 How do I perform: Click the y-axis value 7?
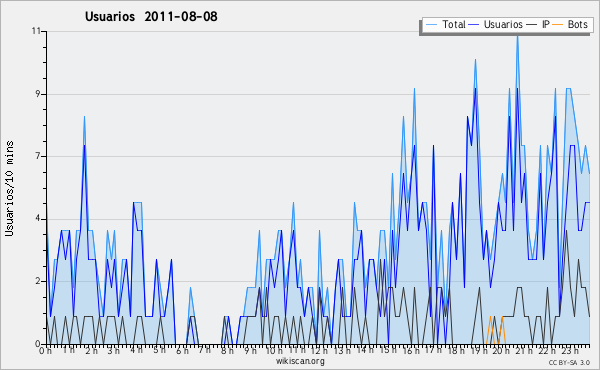coord(38,156)
